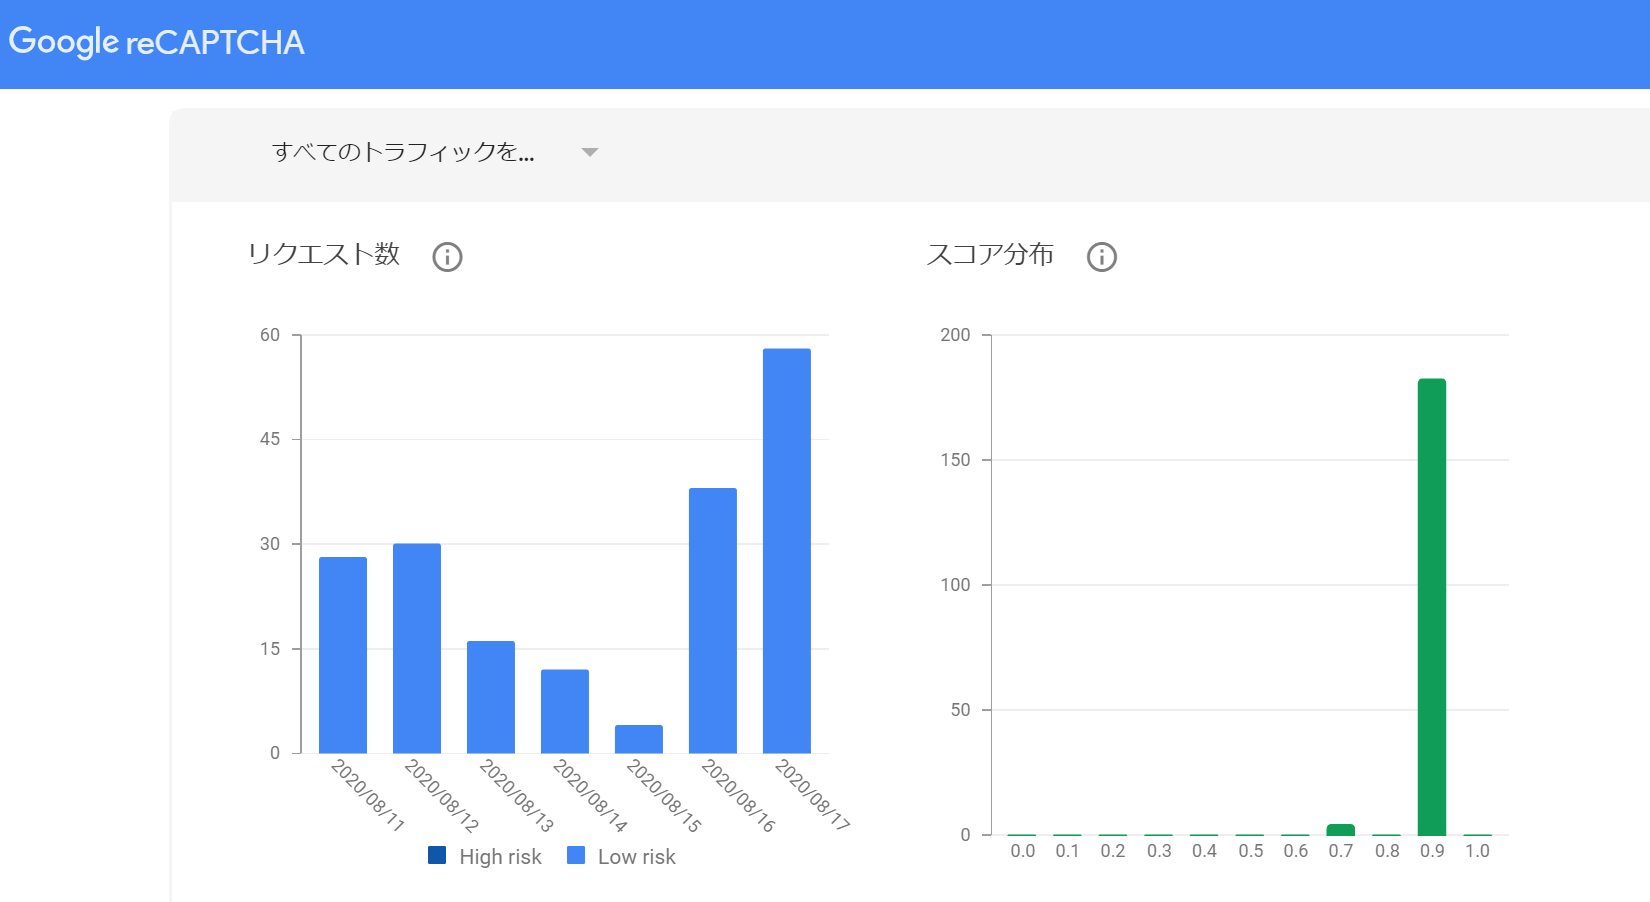Click the 1.0 score axis label

[1477, 851]
